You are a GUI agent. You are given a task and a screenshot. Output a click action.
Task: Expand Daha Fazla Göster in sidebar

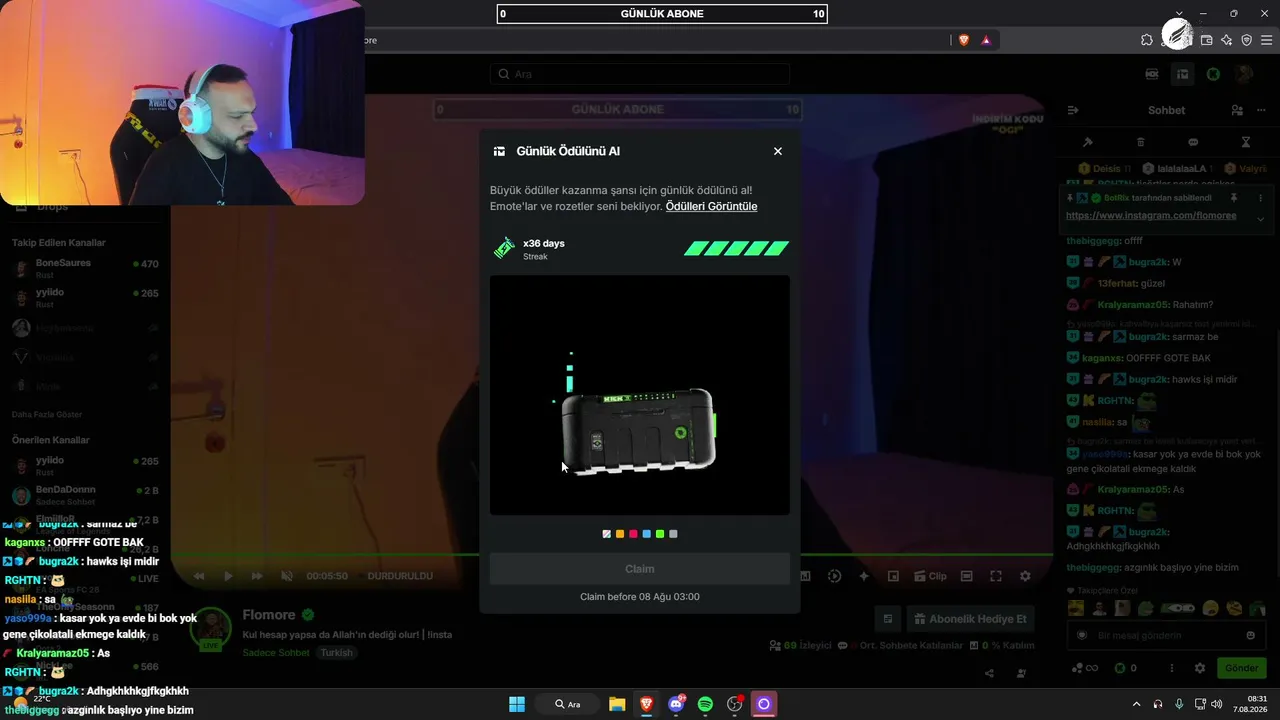pyautogui.click(x=47, y=414)
